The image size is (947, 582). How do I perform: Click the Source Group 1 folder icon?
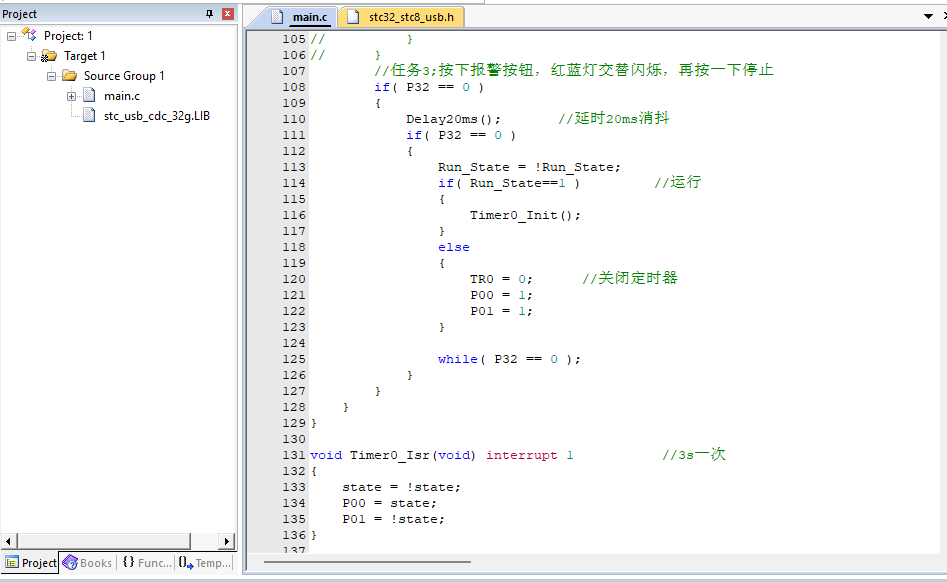coord(69,75)
